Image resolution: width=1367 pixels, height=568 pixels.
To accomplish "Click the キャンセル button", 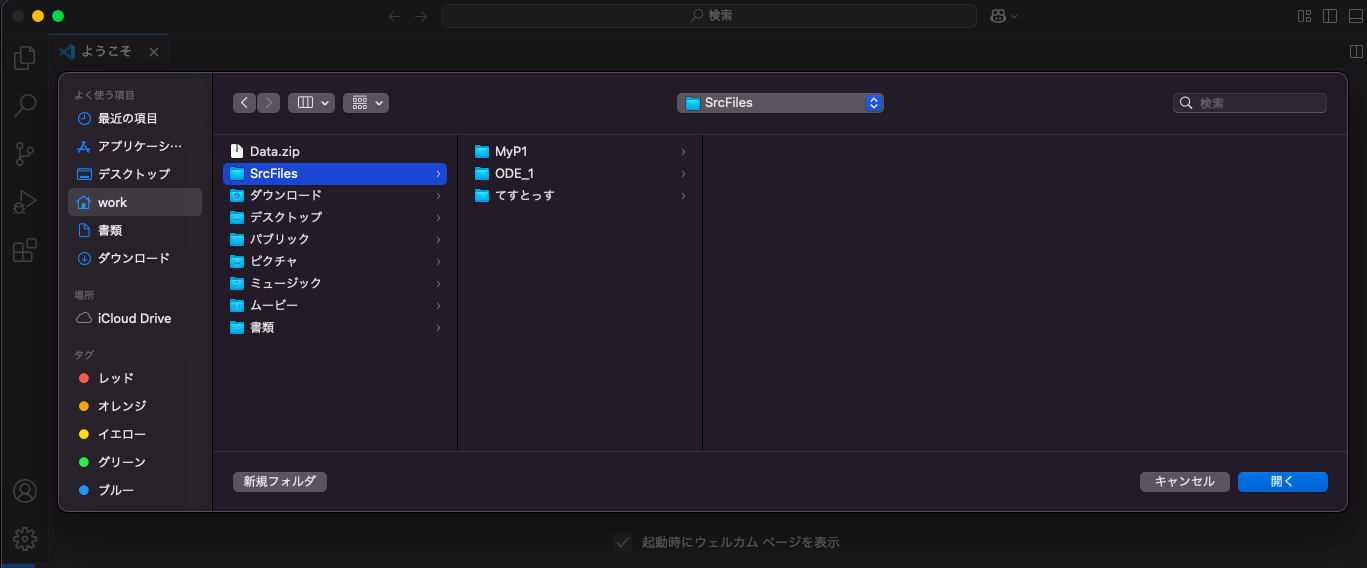I will tap(1185, 482).
